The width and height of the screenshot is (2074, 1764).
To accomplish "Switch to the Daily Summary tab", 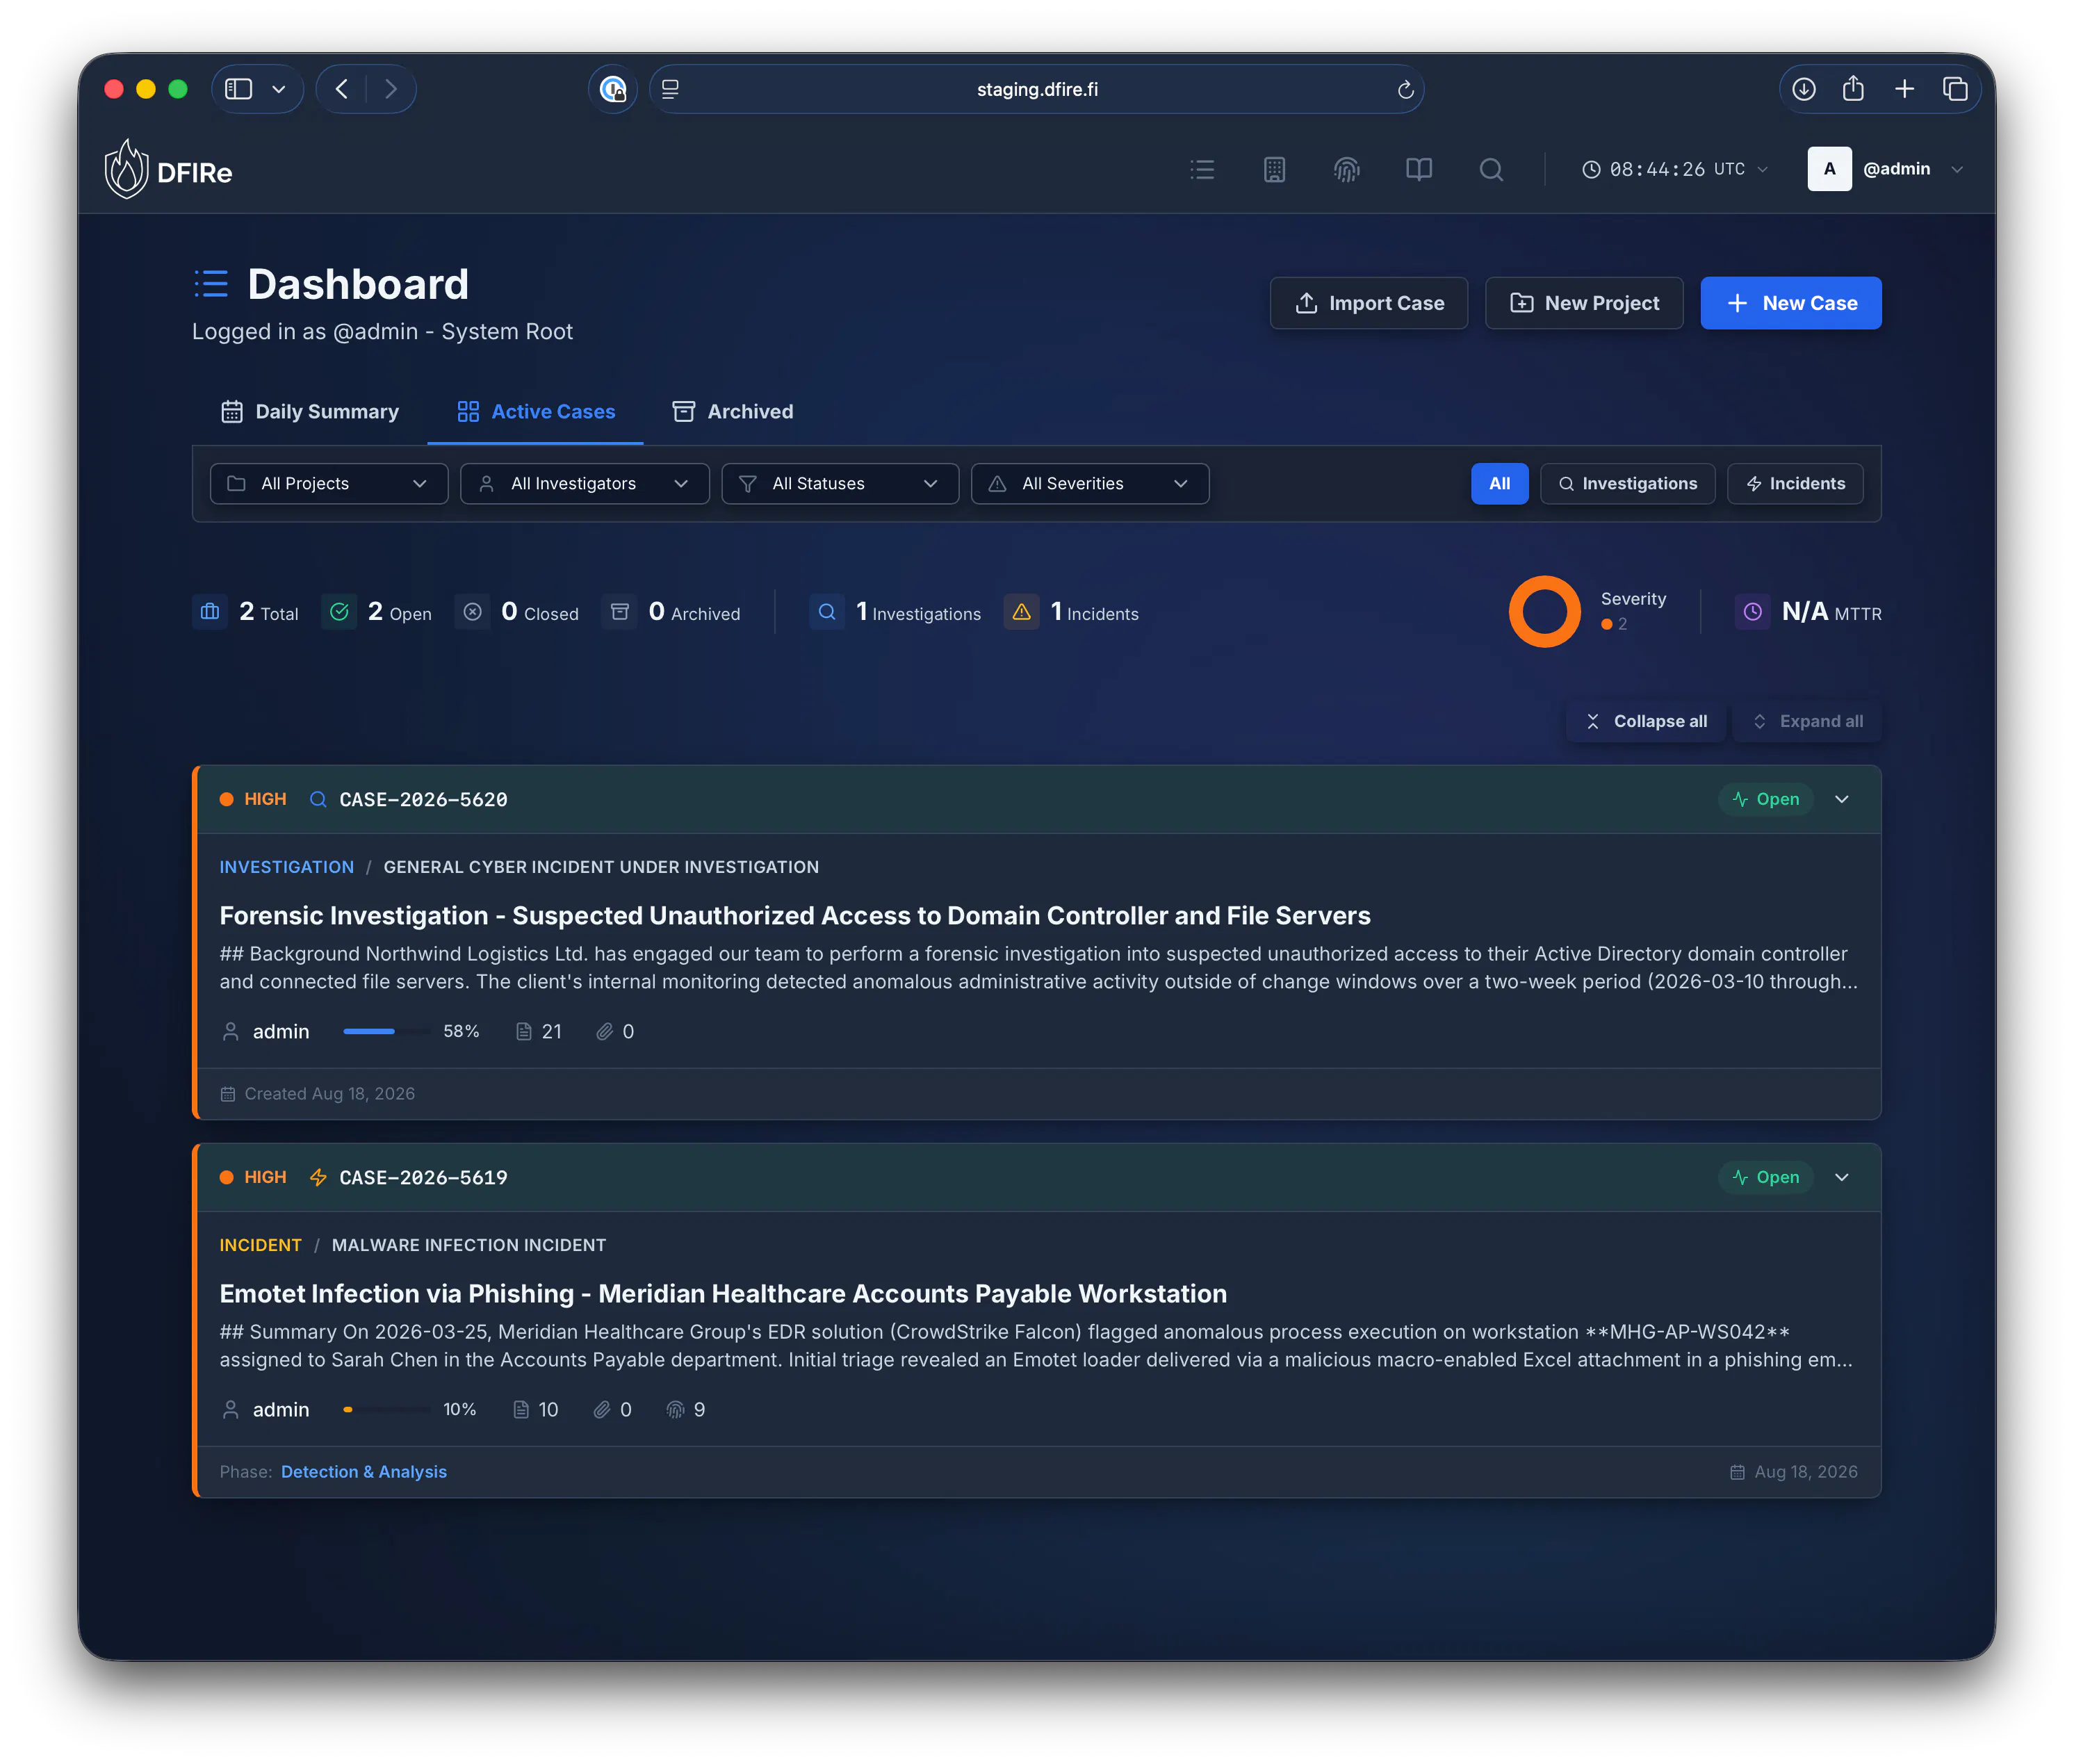I will click(310, 411).
